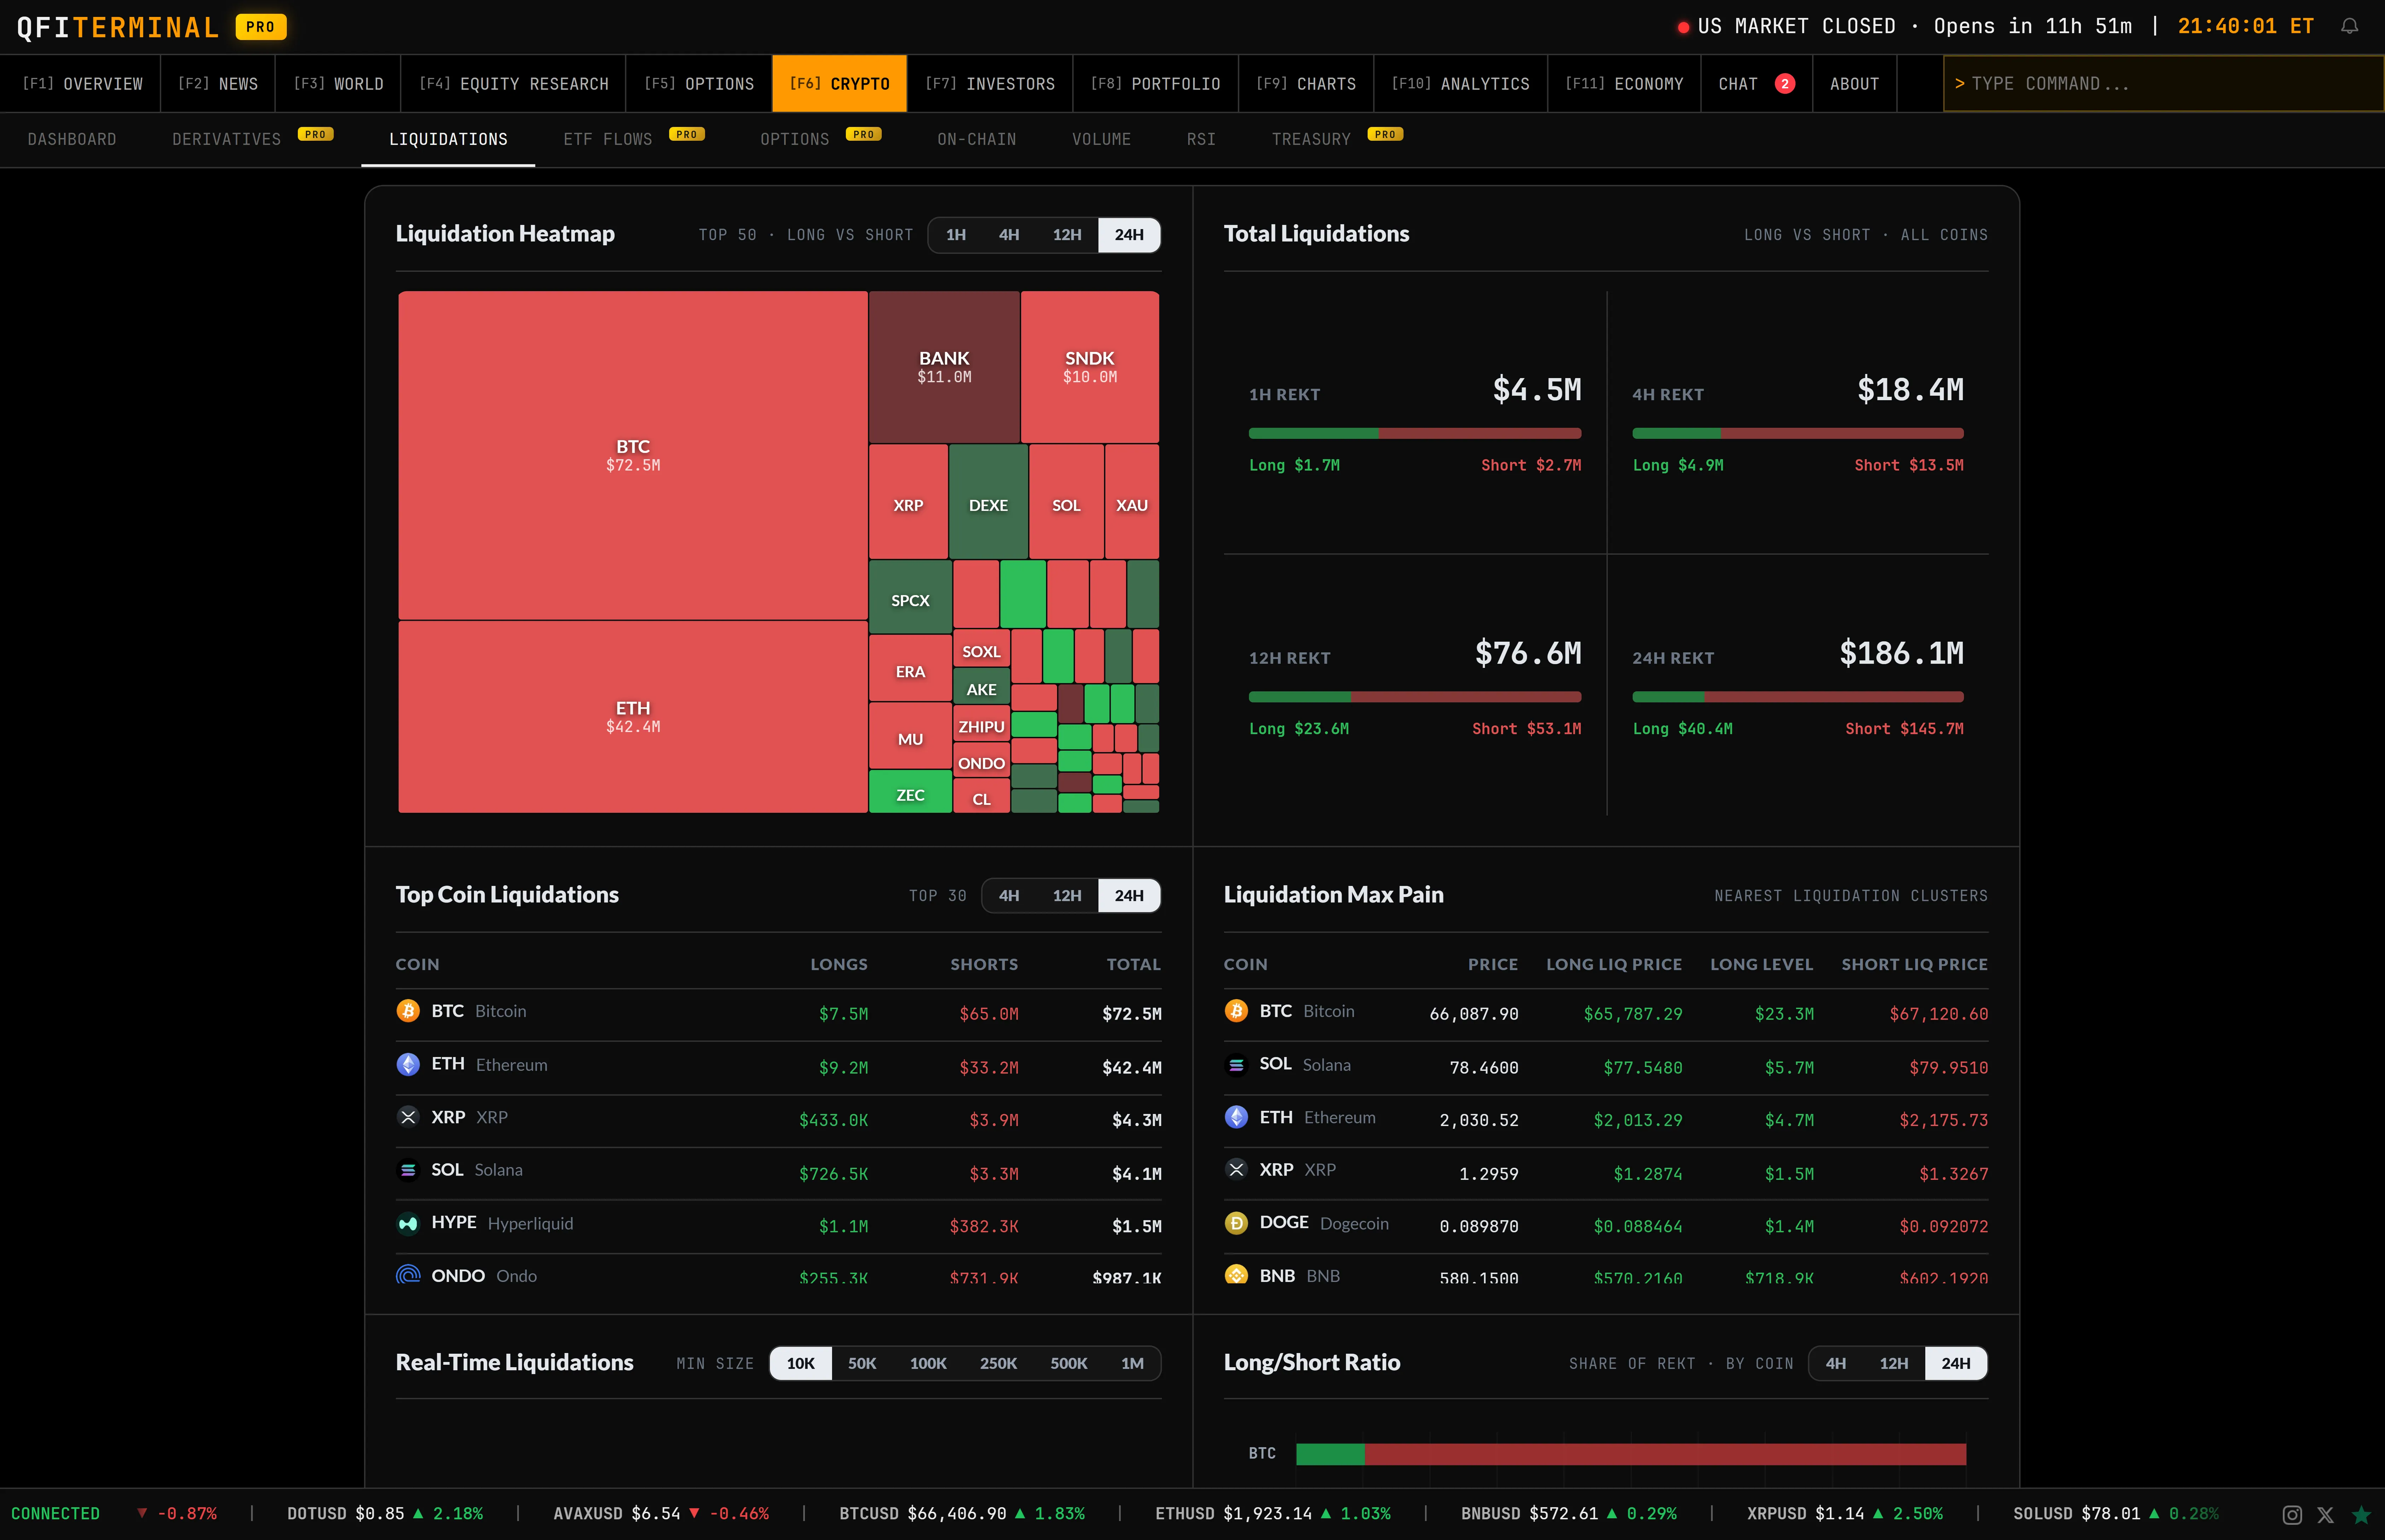
Task: Set real-time min size to 250K
Action: pos(998,1364)
